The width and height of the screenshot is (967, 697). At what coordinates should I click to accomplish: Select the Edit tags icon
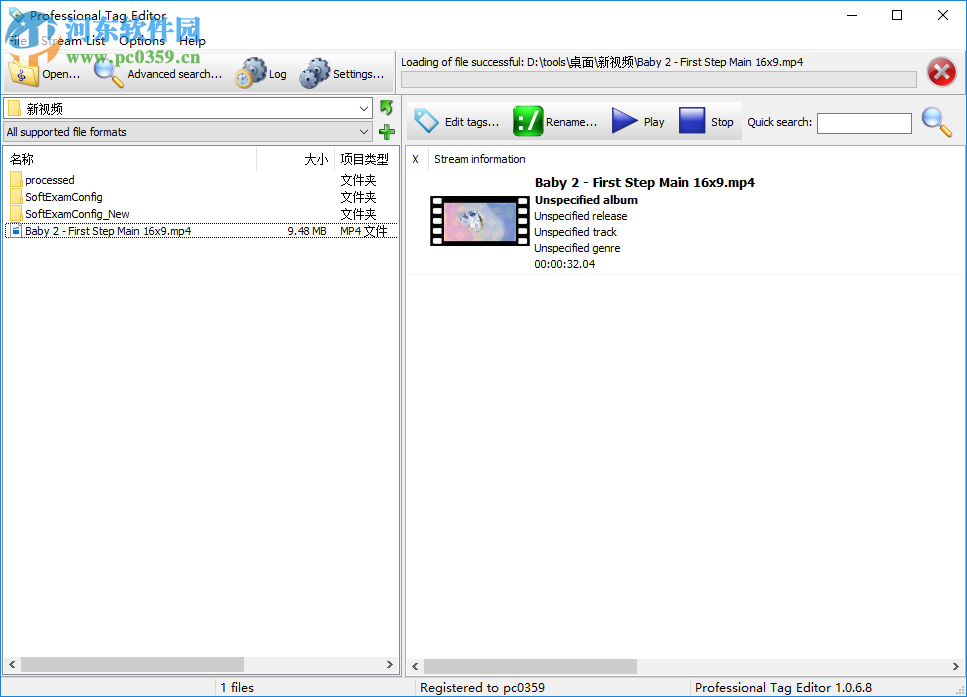point(427,121)
